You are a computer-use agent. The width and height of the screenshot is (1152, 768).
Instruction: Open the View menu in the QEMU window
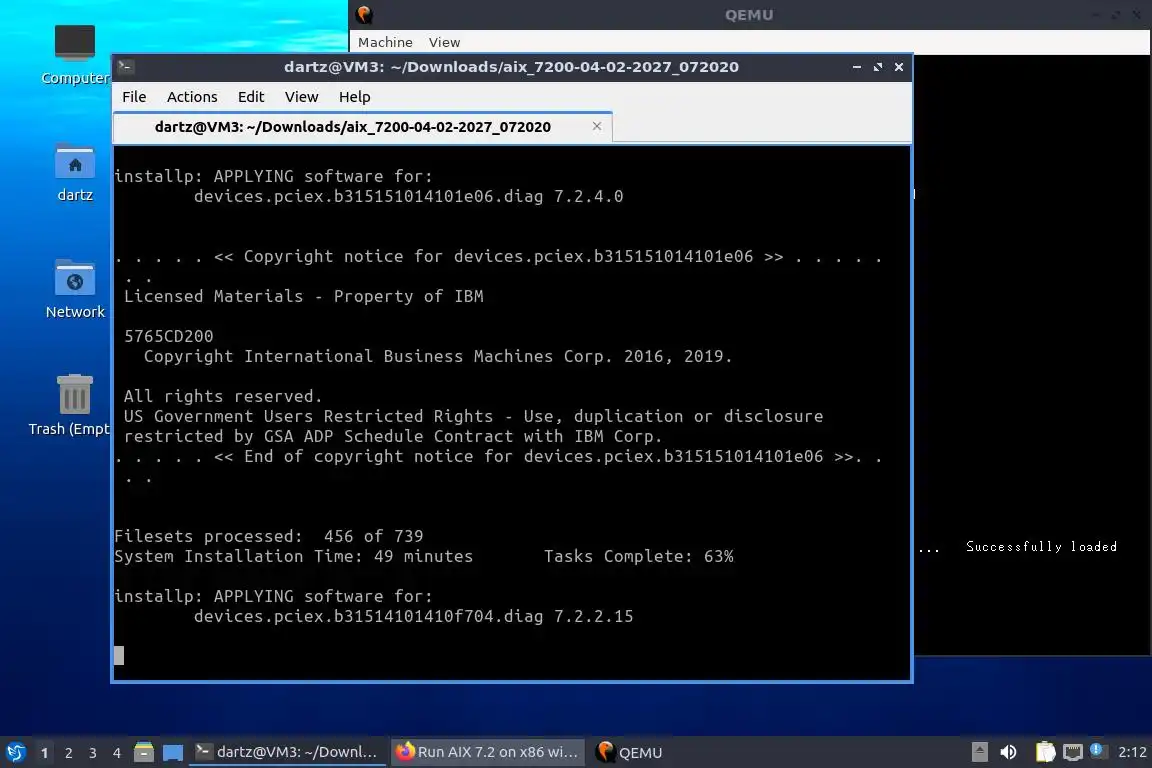point(444,43)
